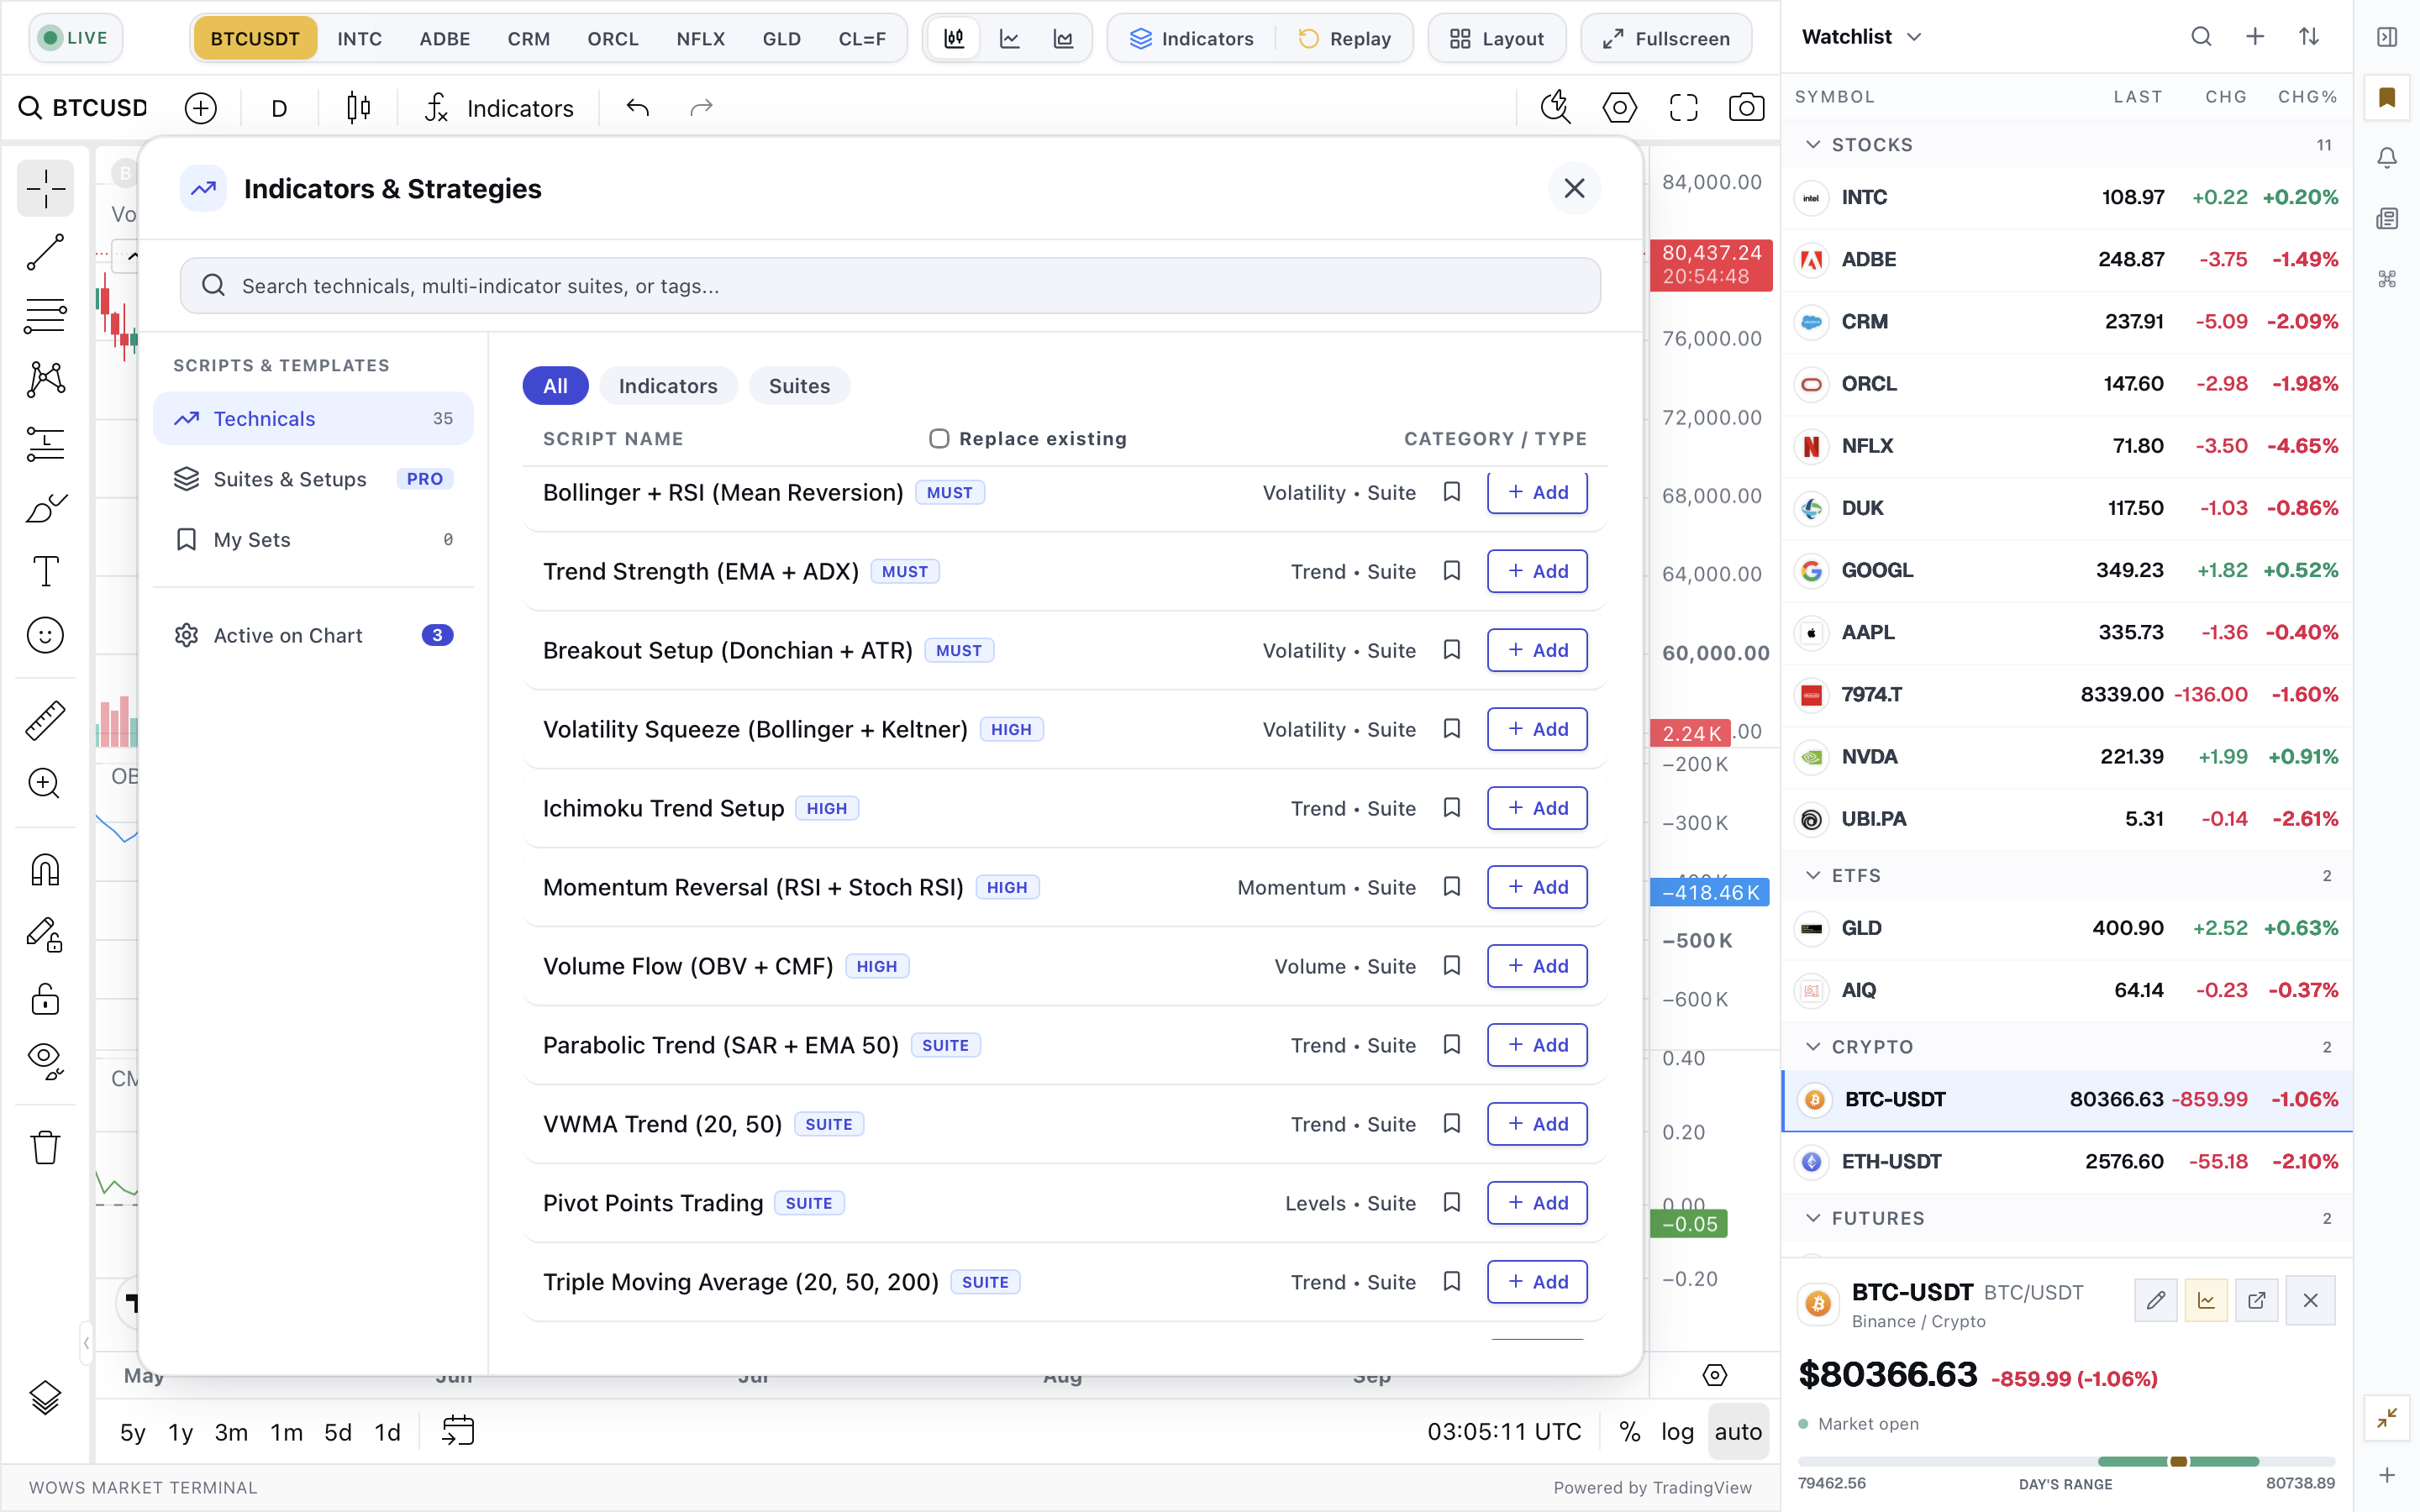Viewport: 2420px width, 1512px height.
Task: Close the Indicators & Strategies dialog
Action: [1574, 188]
